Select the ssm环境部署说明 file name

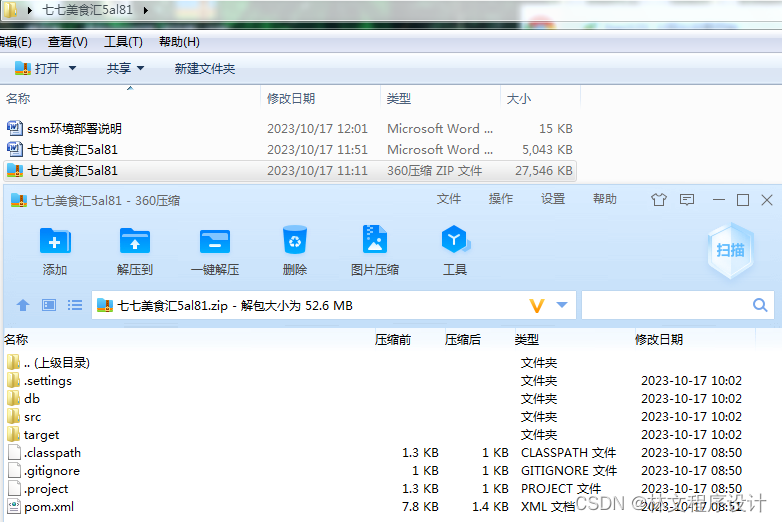[x=74, y=129]
